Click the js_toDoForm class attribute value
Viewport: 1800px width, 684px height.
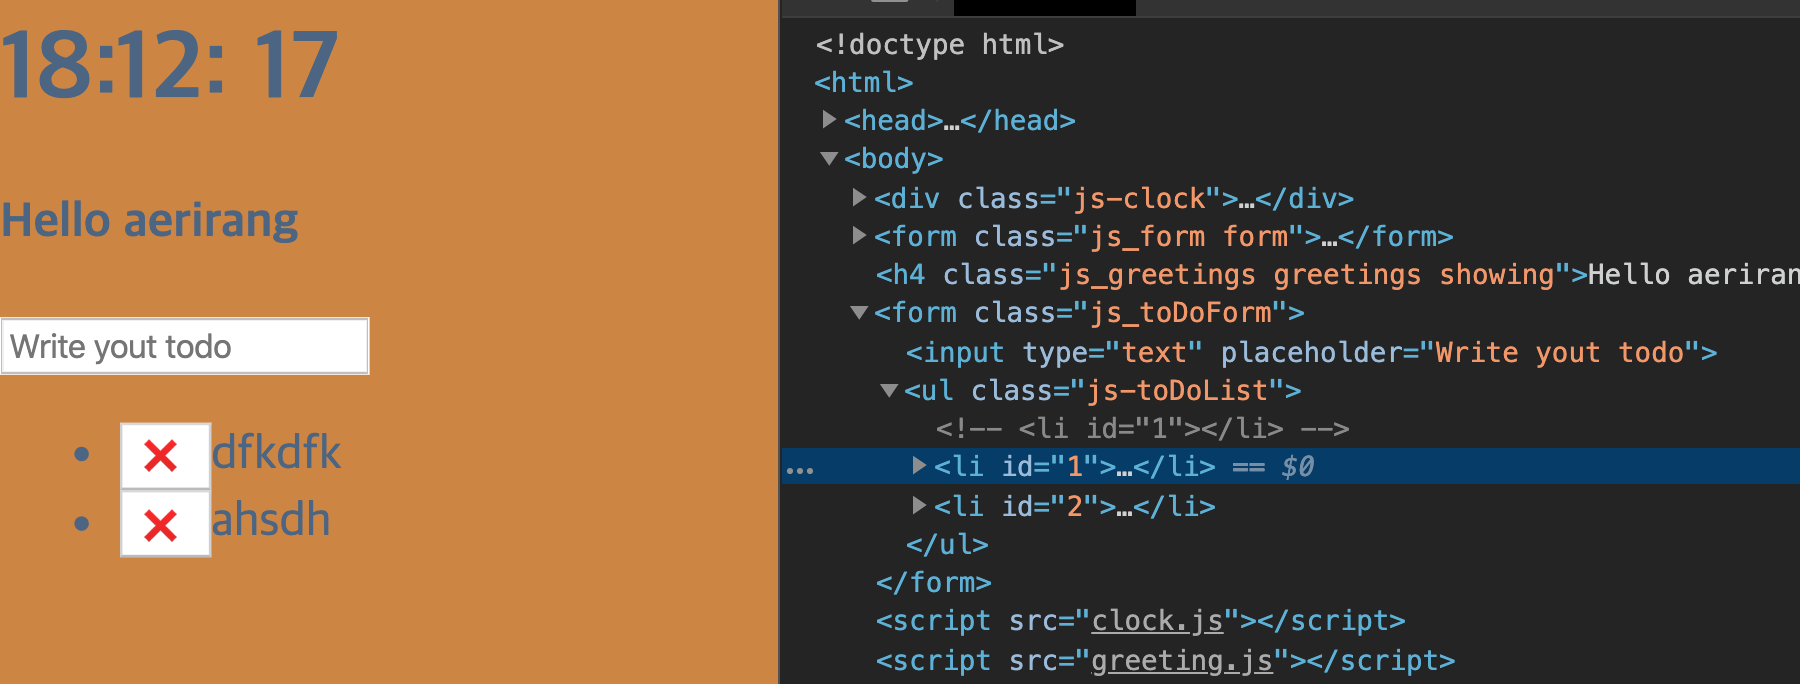pos(1180,312)
